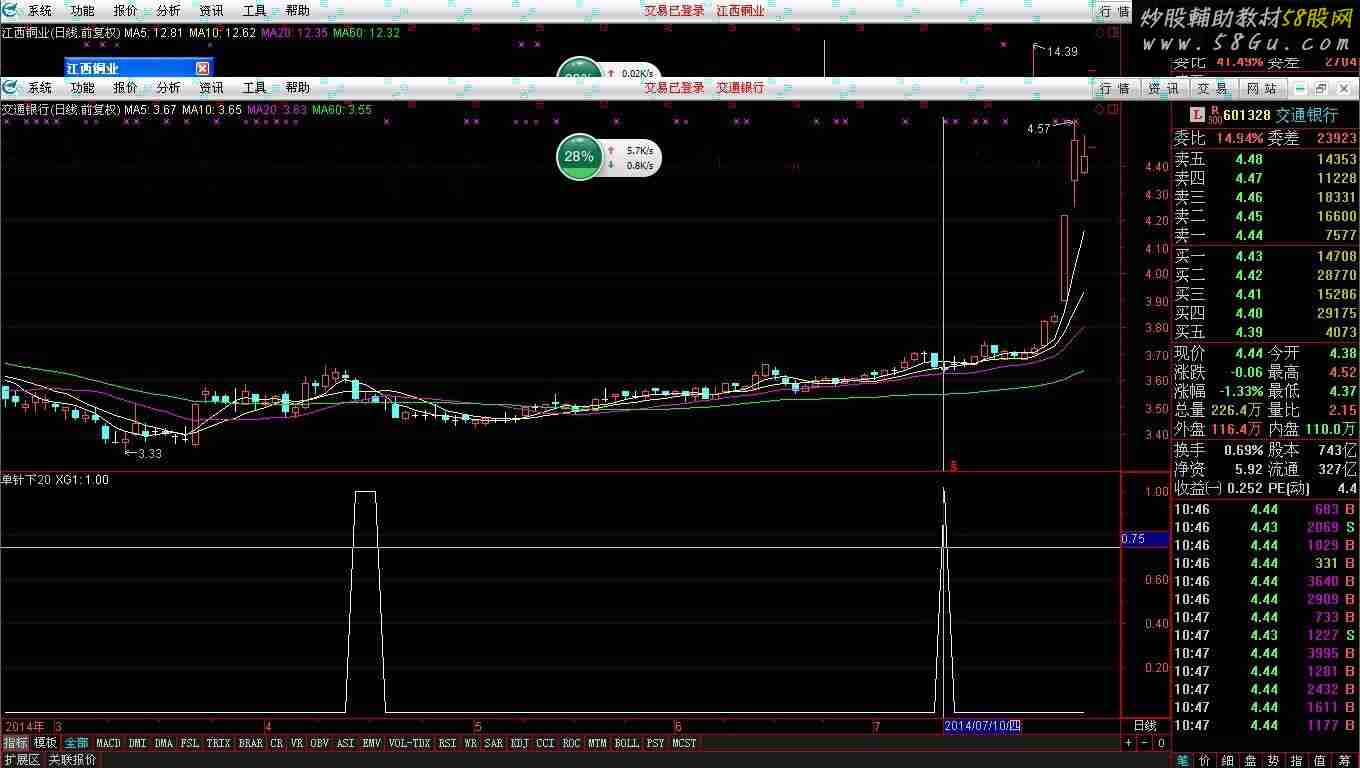Click the app logo icon in 江西铜业 window
The image size is (1360, 768).
tap(10, 11)
